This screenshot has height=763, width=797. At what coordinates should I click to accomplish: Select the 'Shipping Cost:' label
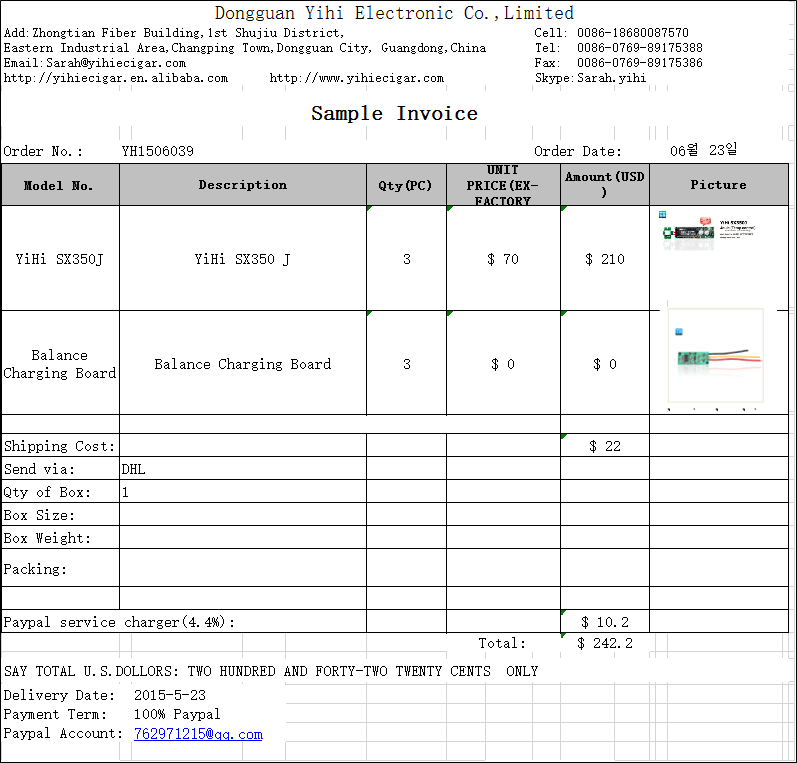(x=60, y=446)
